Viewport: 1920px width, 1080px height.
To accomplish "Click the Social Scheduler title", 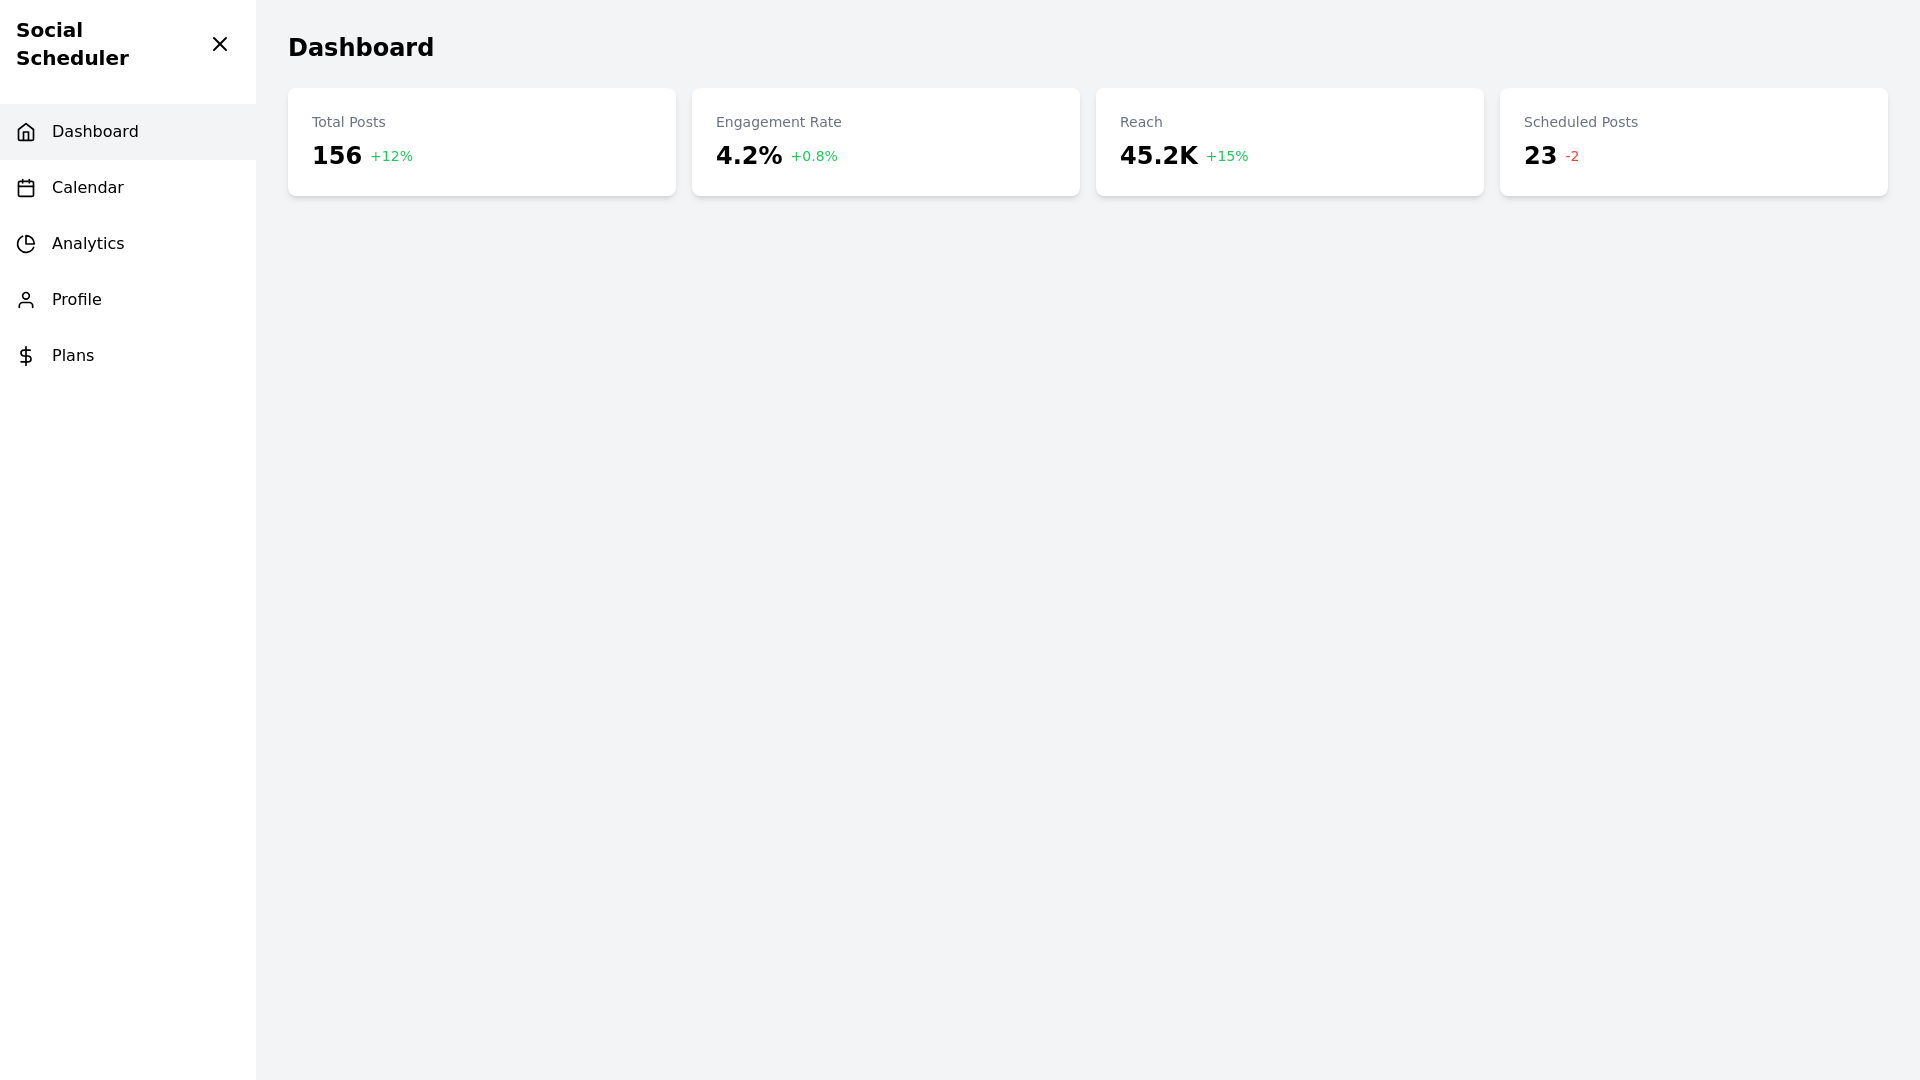I will click(72, 44).
